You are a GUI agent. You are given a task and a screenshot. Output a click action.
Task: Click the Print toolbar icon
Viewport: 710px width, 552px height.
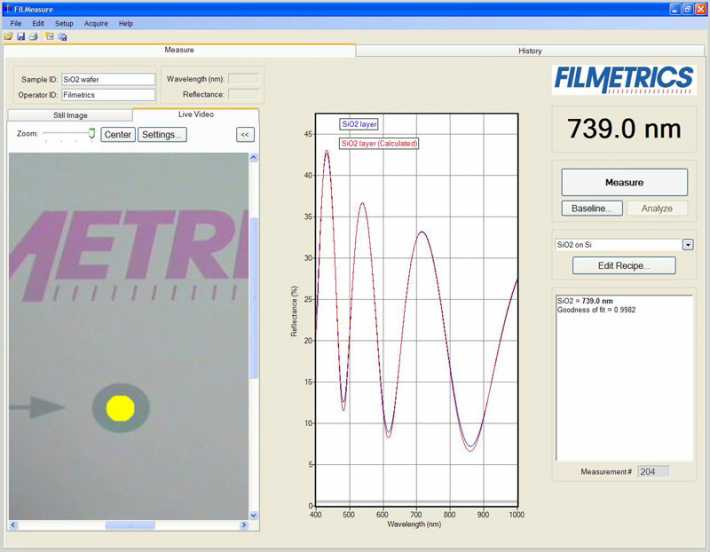32,36
